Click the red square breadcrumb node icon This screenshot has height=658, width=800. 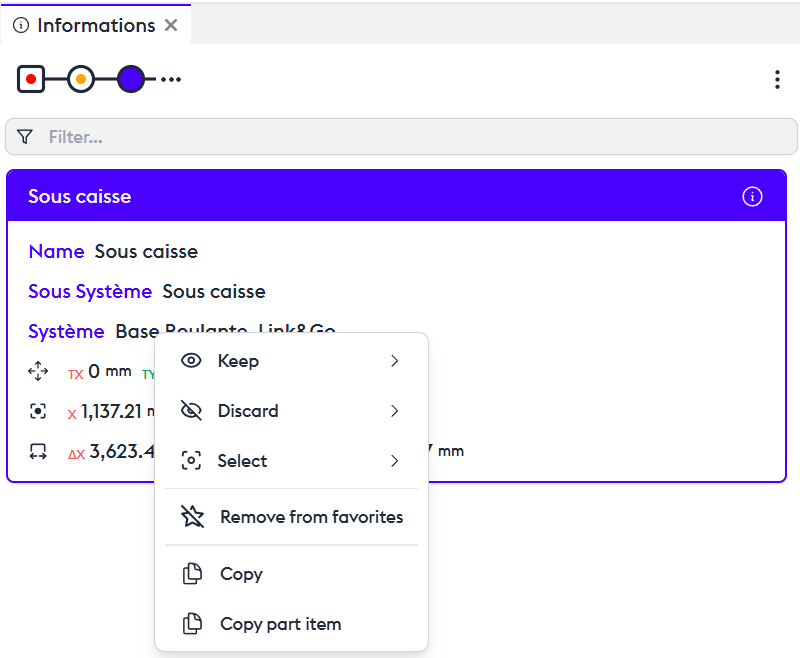point(31,79)
